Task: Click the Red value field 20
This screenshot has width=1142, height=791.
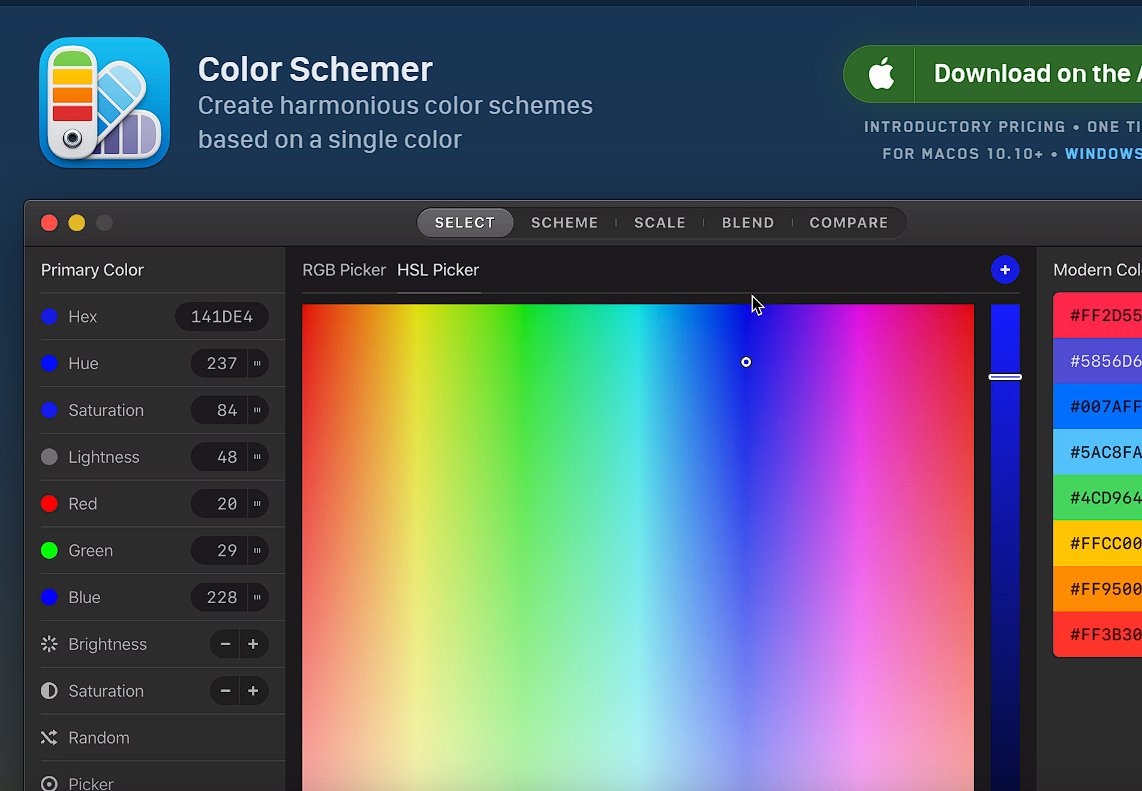Action: pos(221,503)
